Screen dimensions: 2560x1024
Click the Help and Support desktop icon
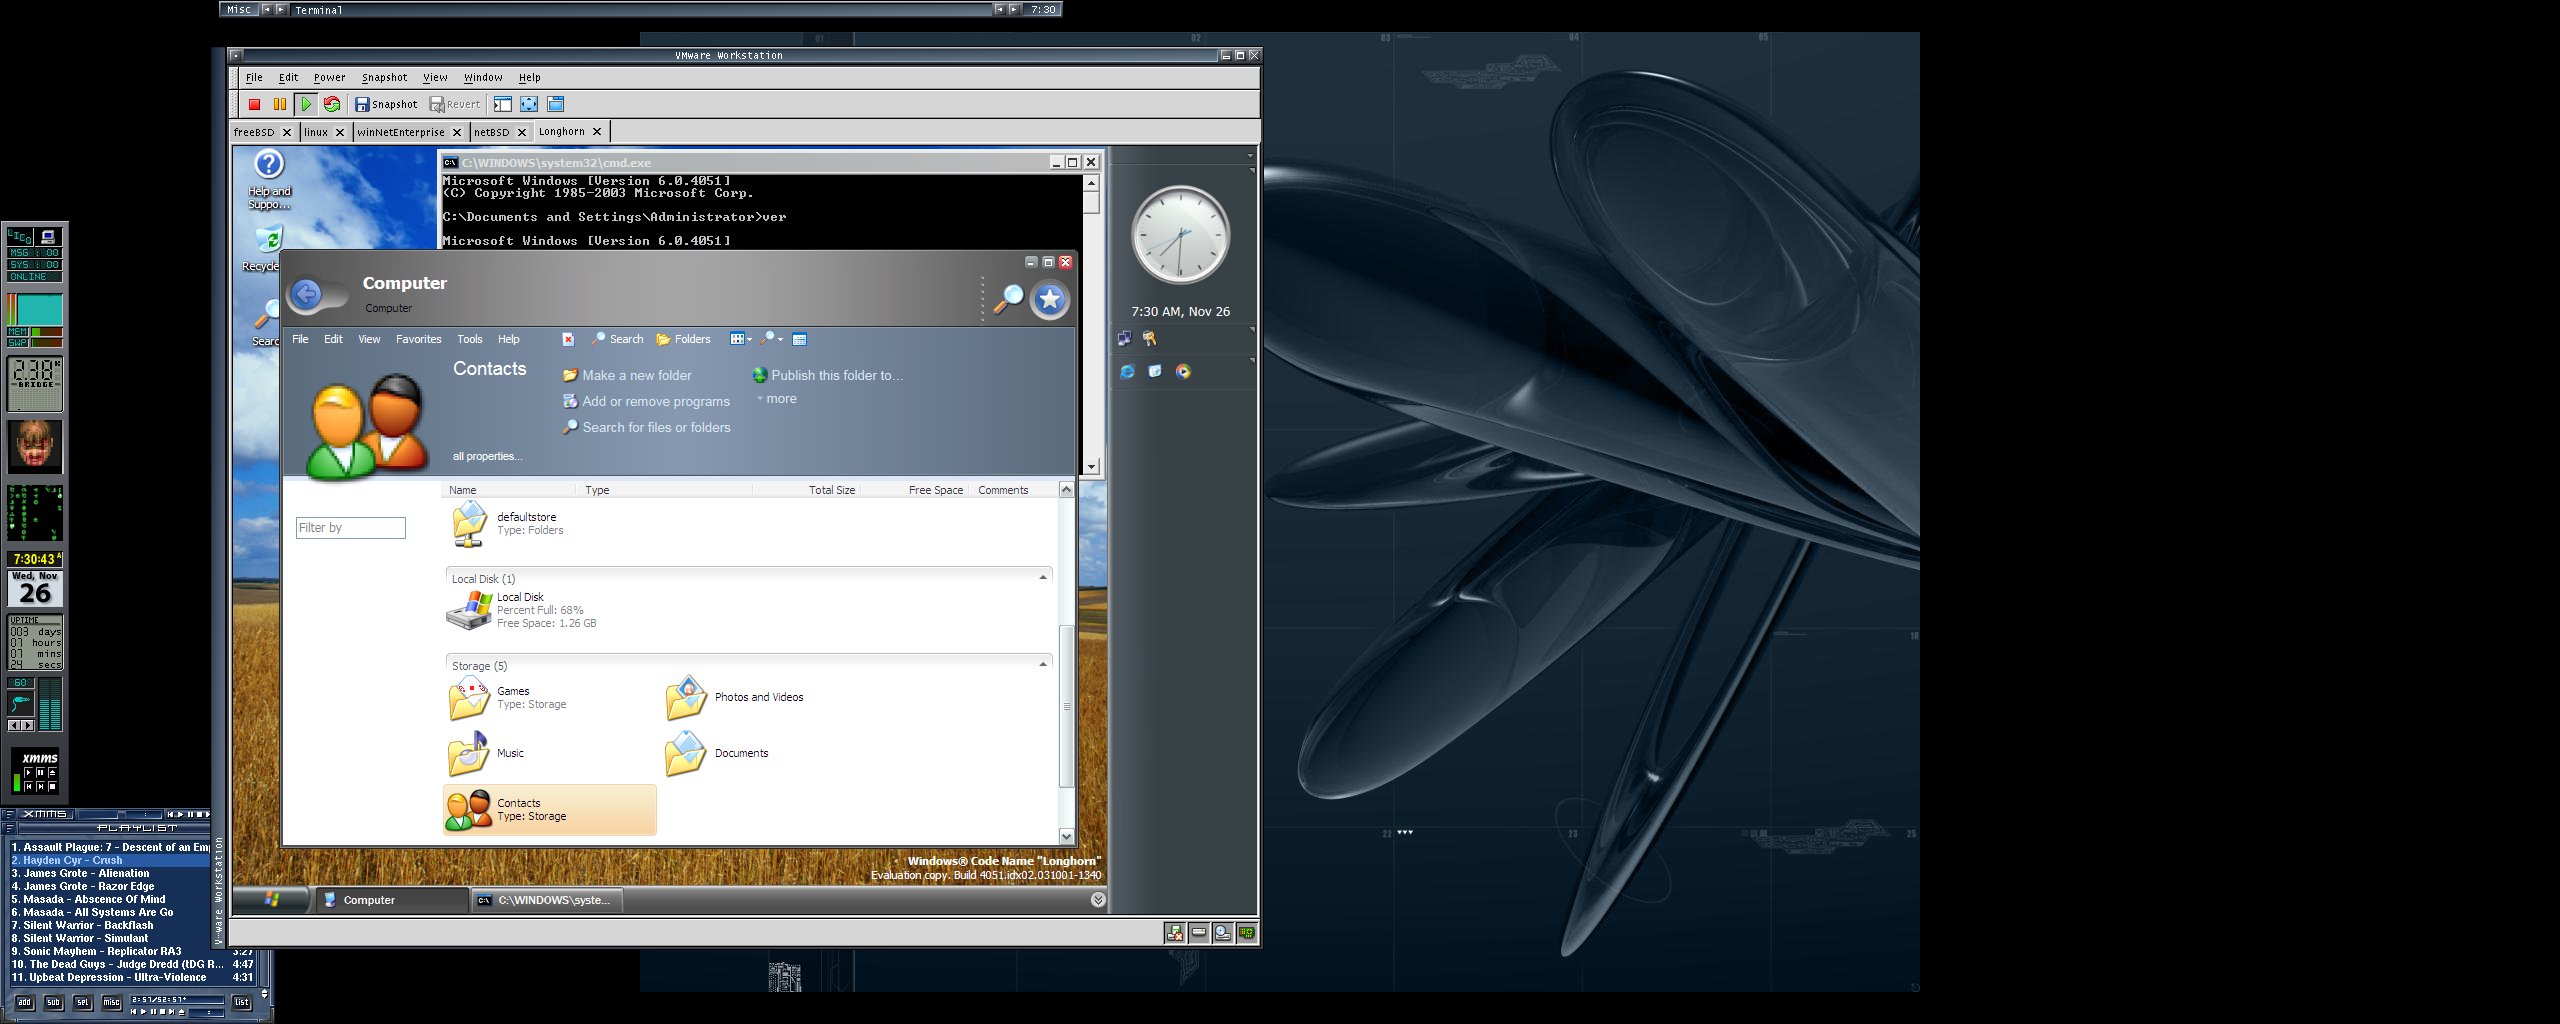coord(269,180)
